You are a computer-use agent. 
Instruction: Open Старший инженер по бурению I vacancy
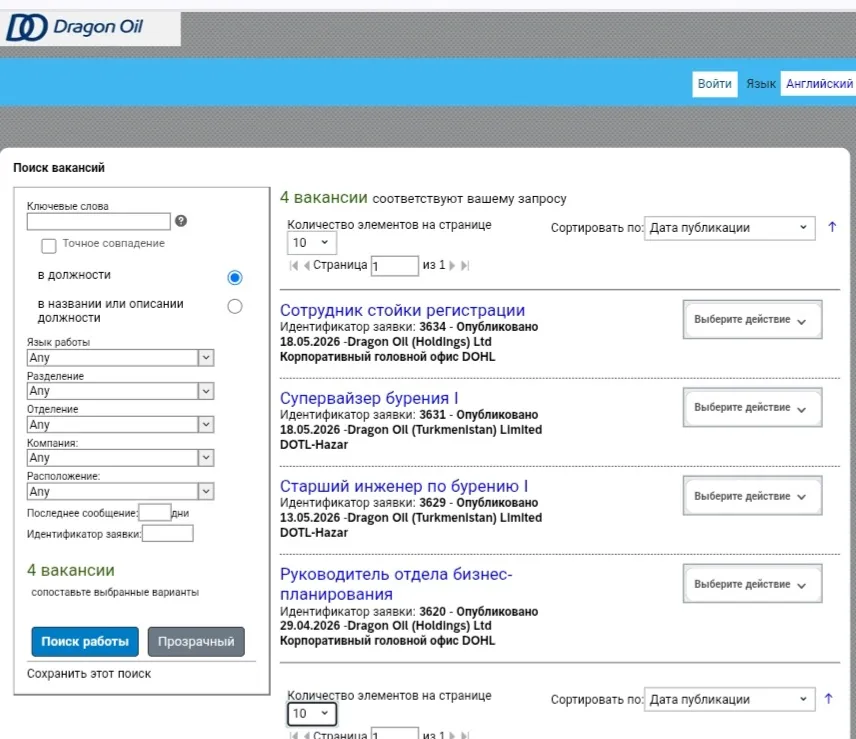click(x=404, y=486)
